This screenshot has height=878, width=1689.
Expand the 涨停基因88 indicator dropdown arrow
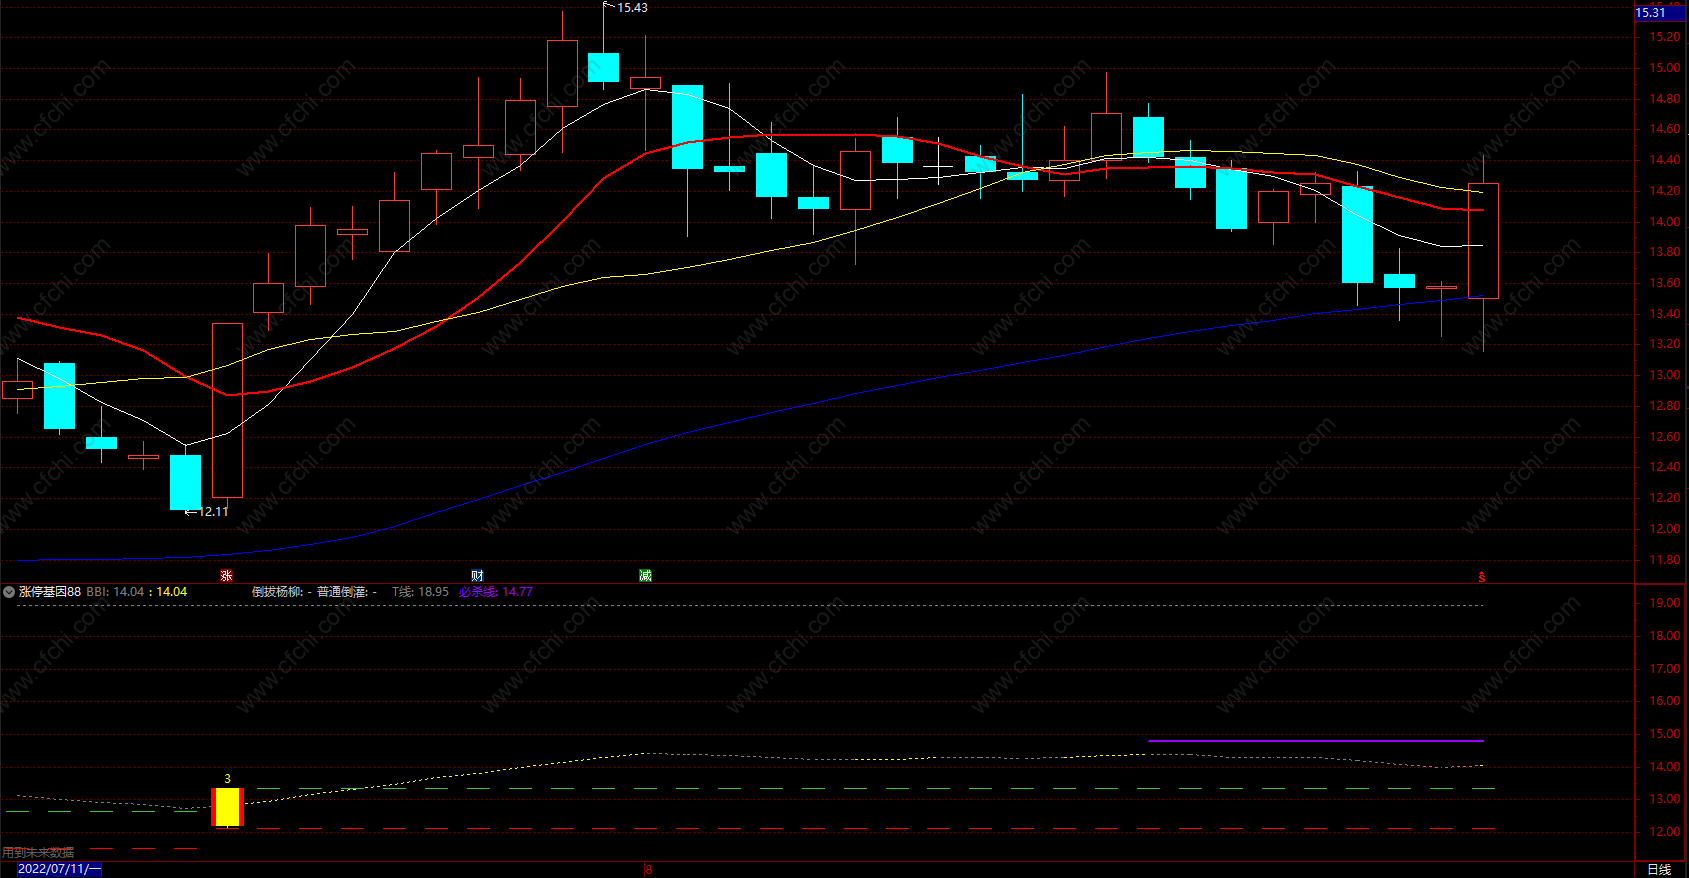[9, 592]
